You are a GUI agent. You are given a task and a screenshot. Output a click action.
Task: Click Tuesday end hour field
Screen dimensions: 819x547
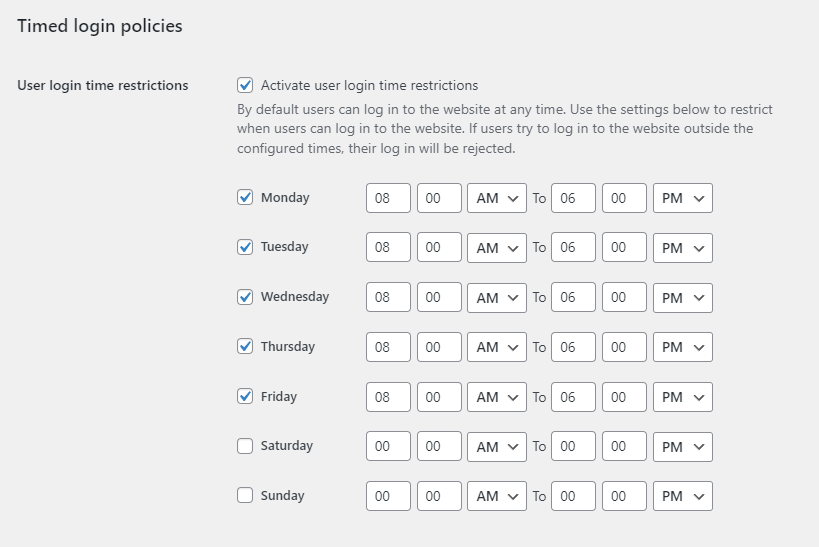pyautogui.click(x=573, y=248)
